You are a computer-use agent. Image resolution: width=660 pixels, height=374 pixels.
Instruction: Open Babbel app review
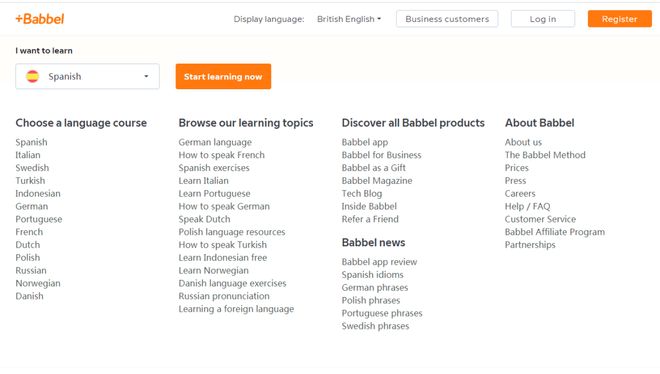click(x=379, y=262)
